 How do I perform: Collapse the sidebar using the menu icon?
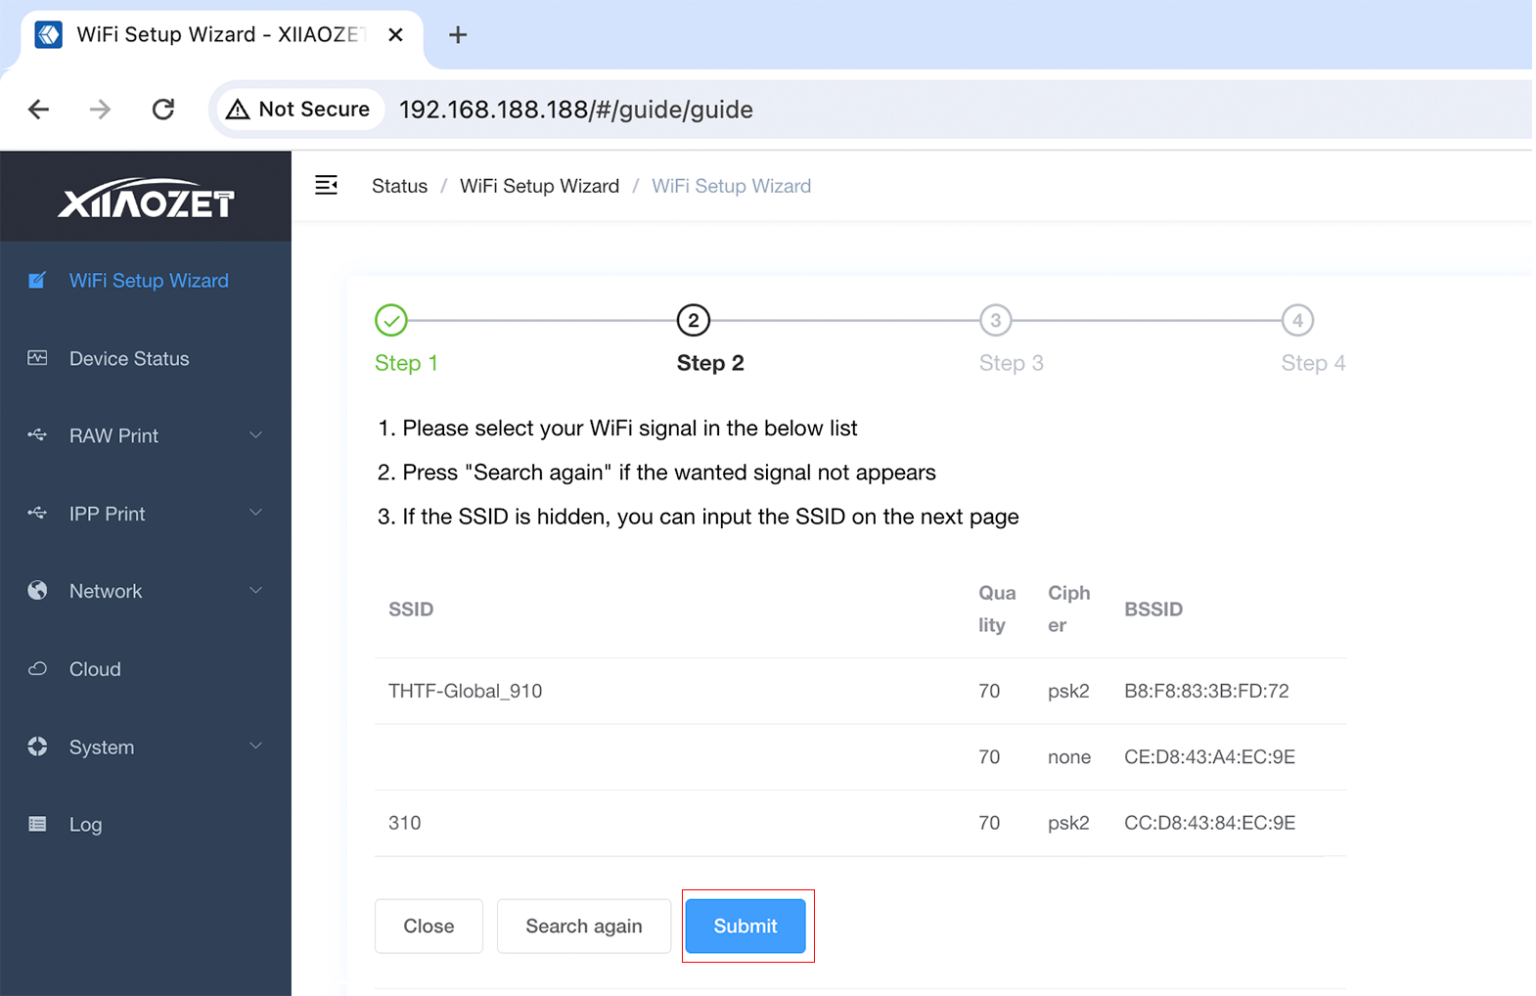click(x=326, y=185)
